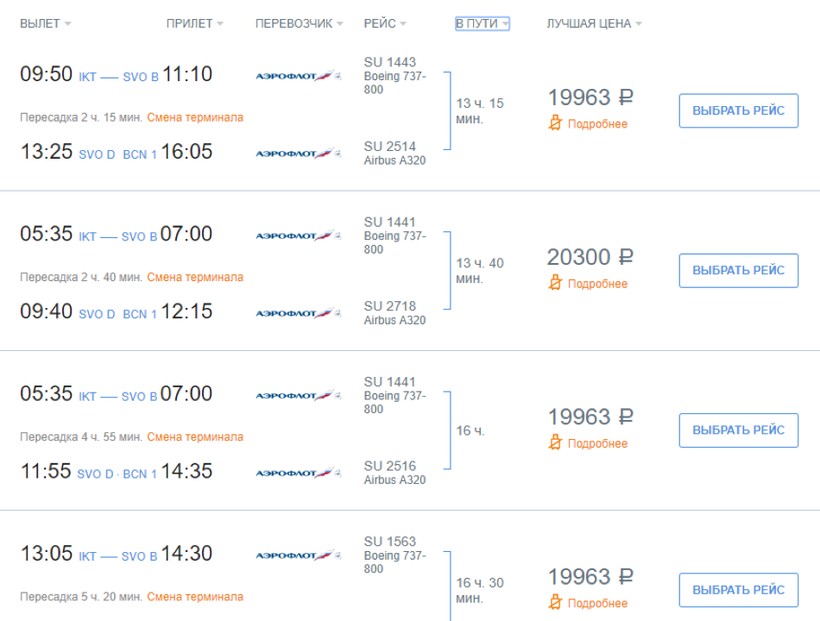Select the 16 ч. flight using ВЫБРАТЬ РЕЙС
The height and width of the screenshot is (621, 820).
pos(738,430)
